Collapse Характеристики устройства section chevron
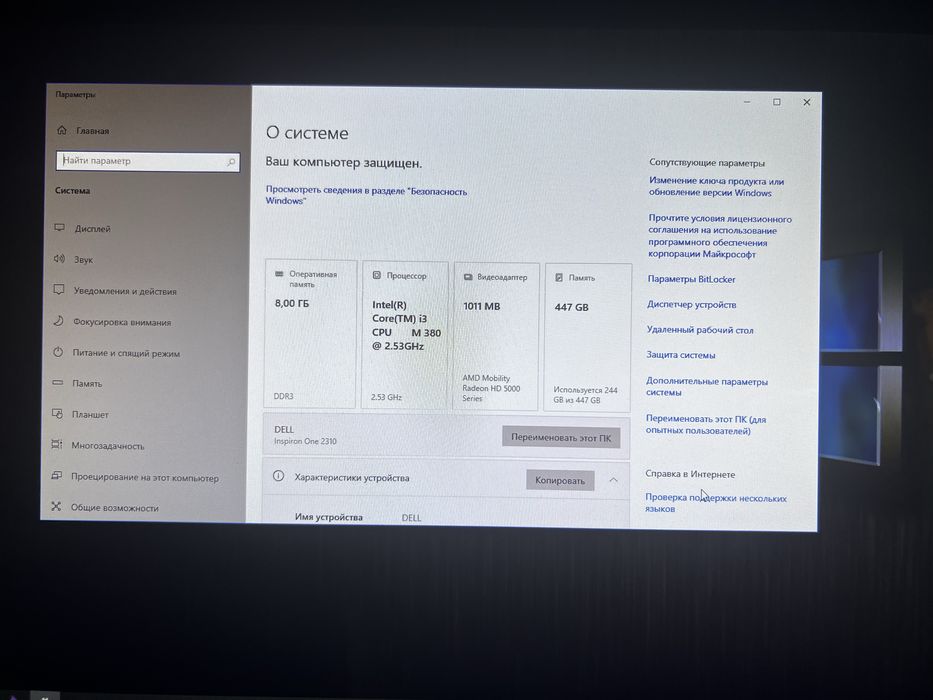The image size is (933, 700). coord(613,480)
